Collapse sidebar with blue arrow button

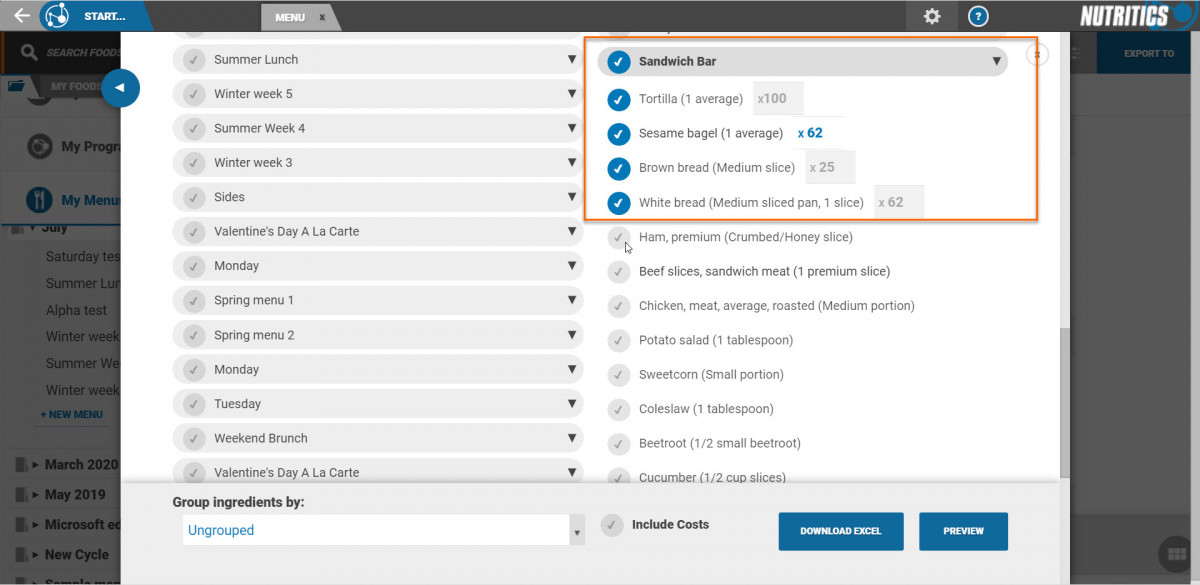tap(120, 88)
